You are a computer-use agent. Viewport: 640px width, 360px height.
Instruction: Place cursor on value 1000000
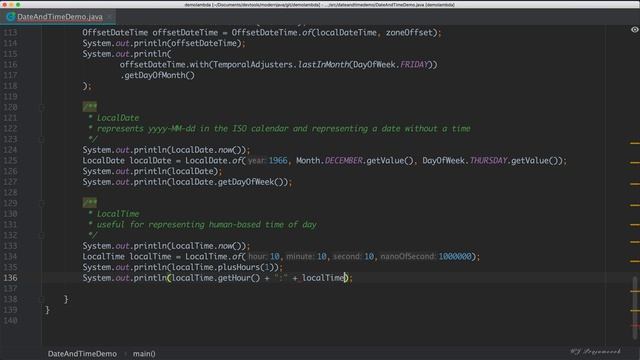click(455, 256)
